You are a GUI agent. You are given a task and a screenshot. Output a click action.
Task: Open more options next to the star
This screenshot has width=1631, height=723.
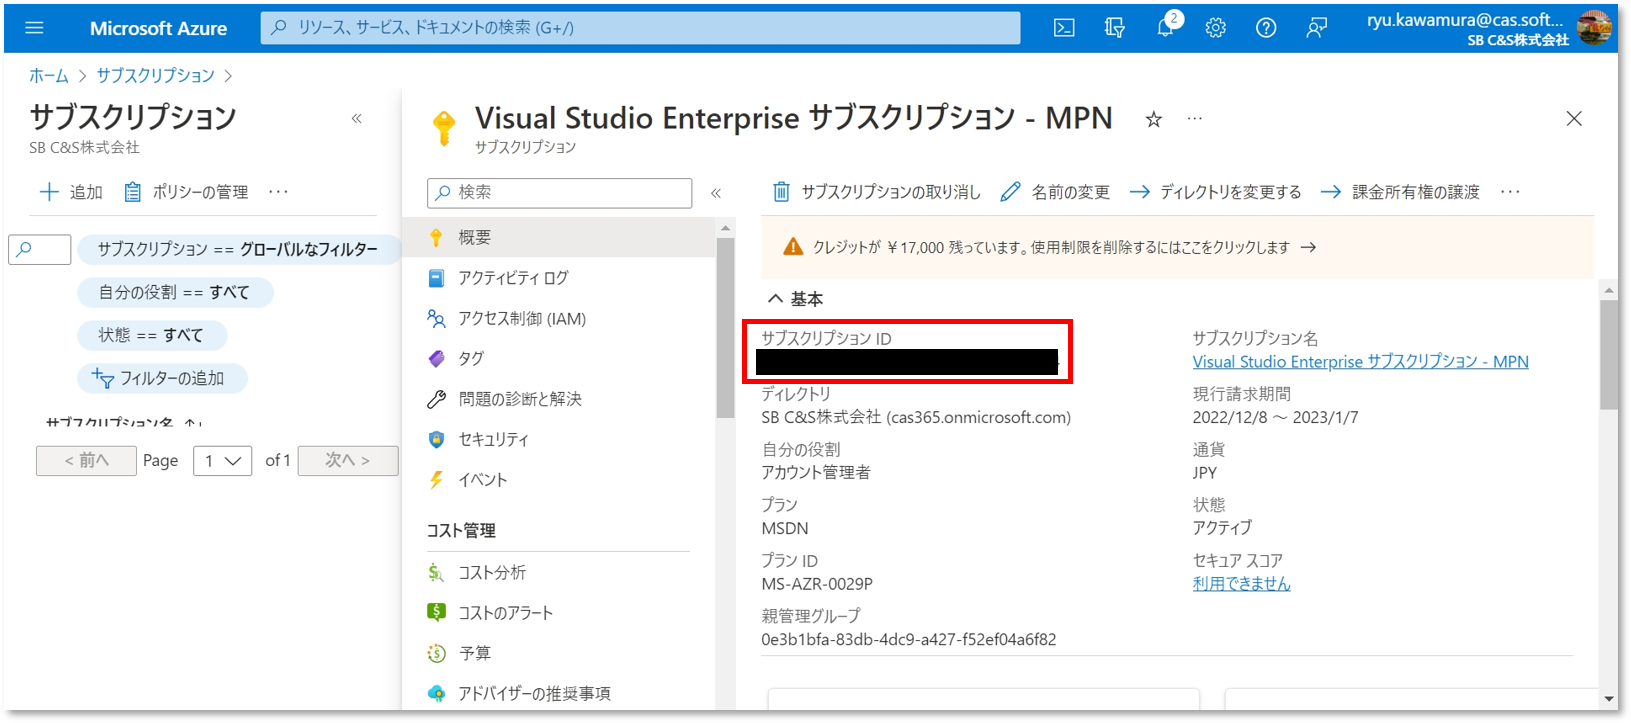pos(1195,119)
